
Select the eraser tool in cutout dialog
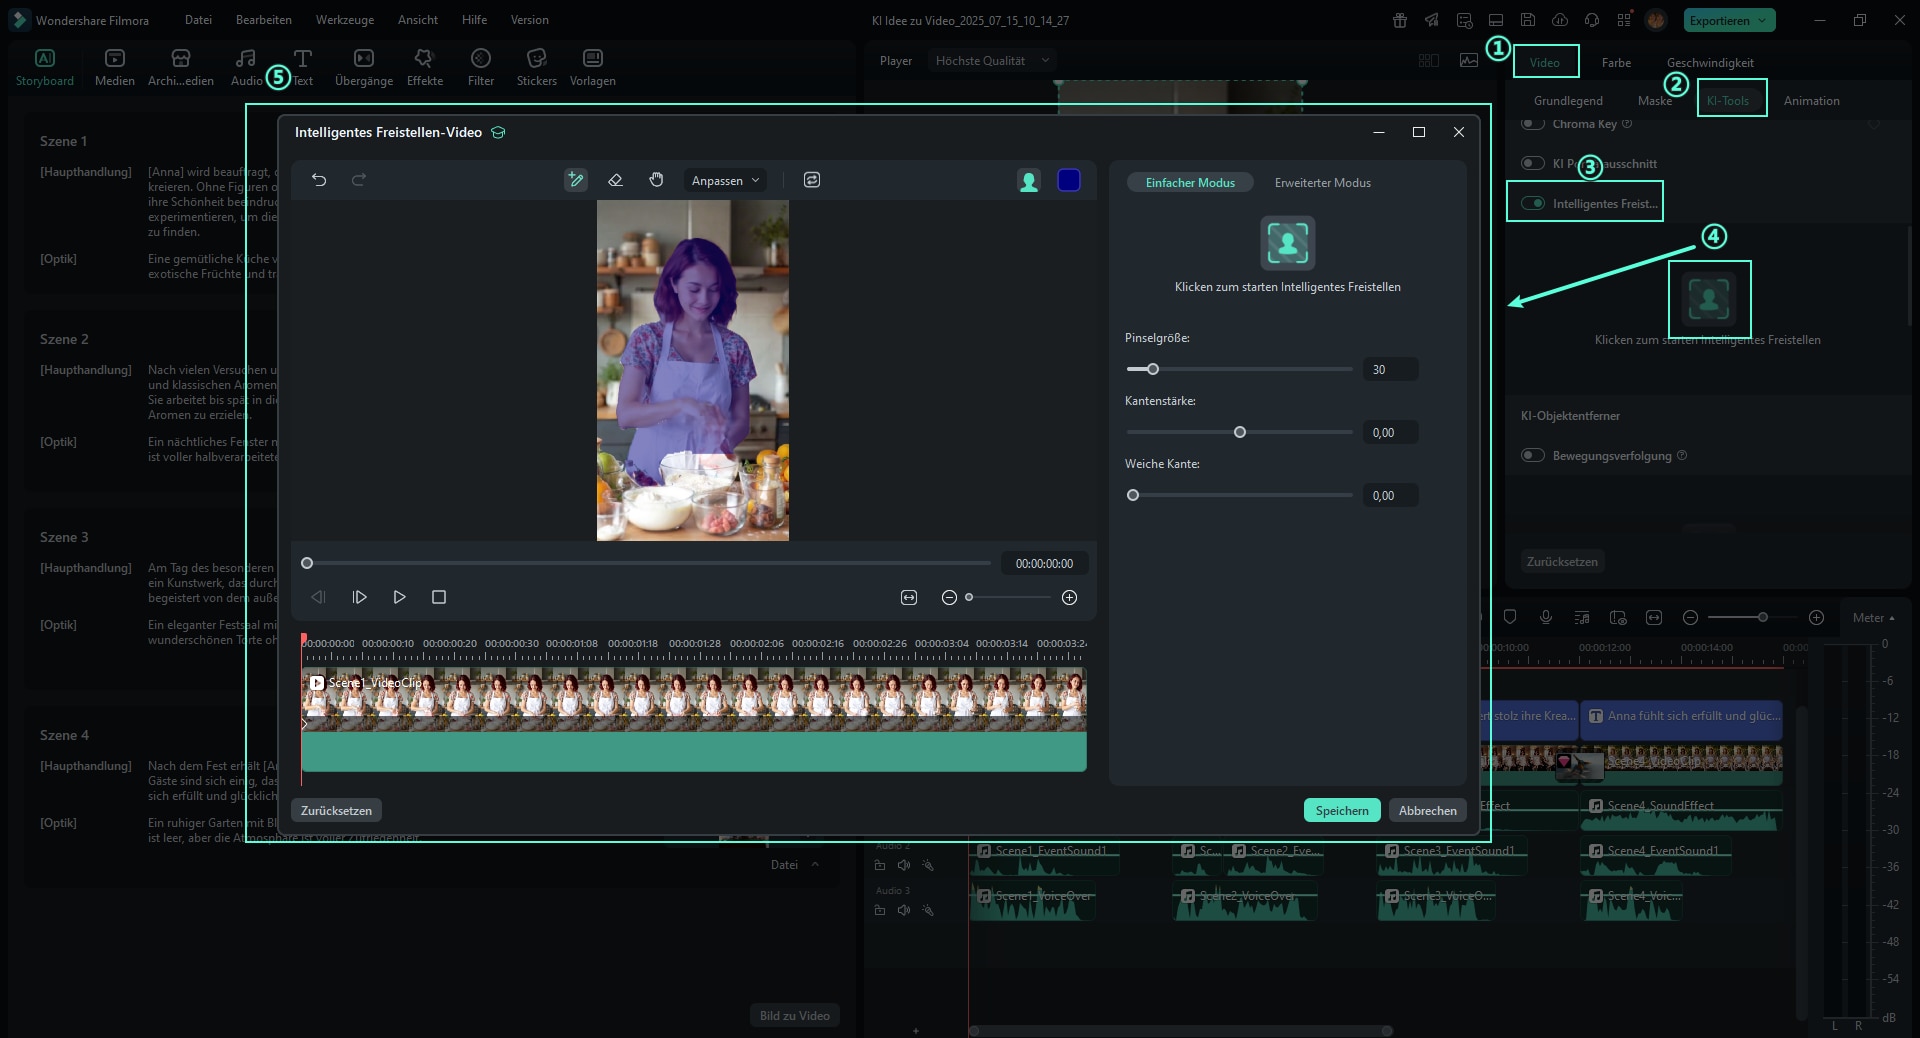point(616,180)
